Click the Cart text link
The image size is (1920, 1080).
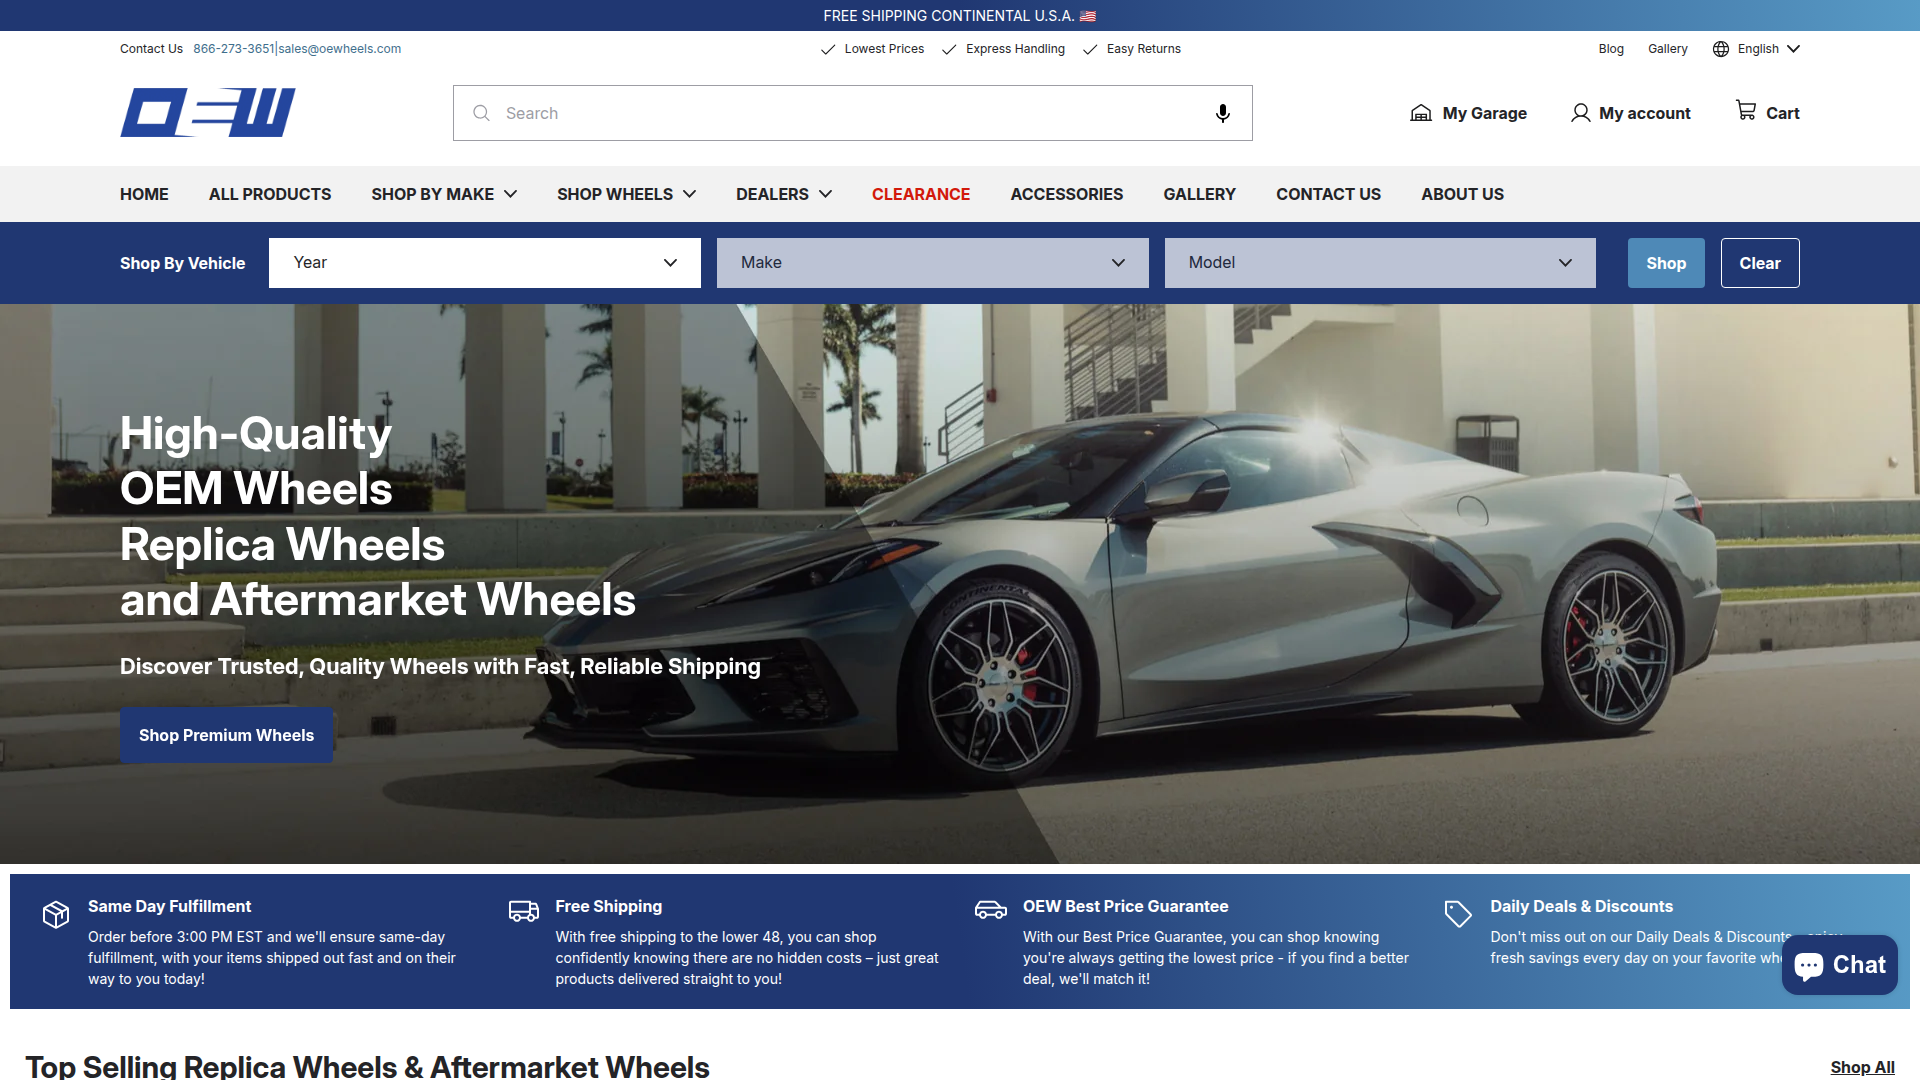[x=1782, y=113]
